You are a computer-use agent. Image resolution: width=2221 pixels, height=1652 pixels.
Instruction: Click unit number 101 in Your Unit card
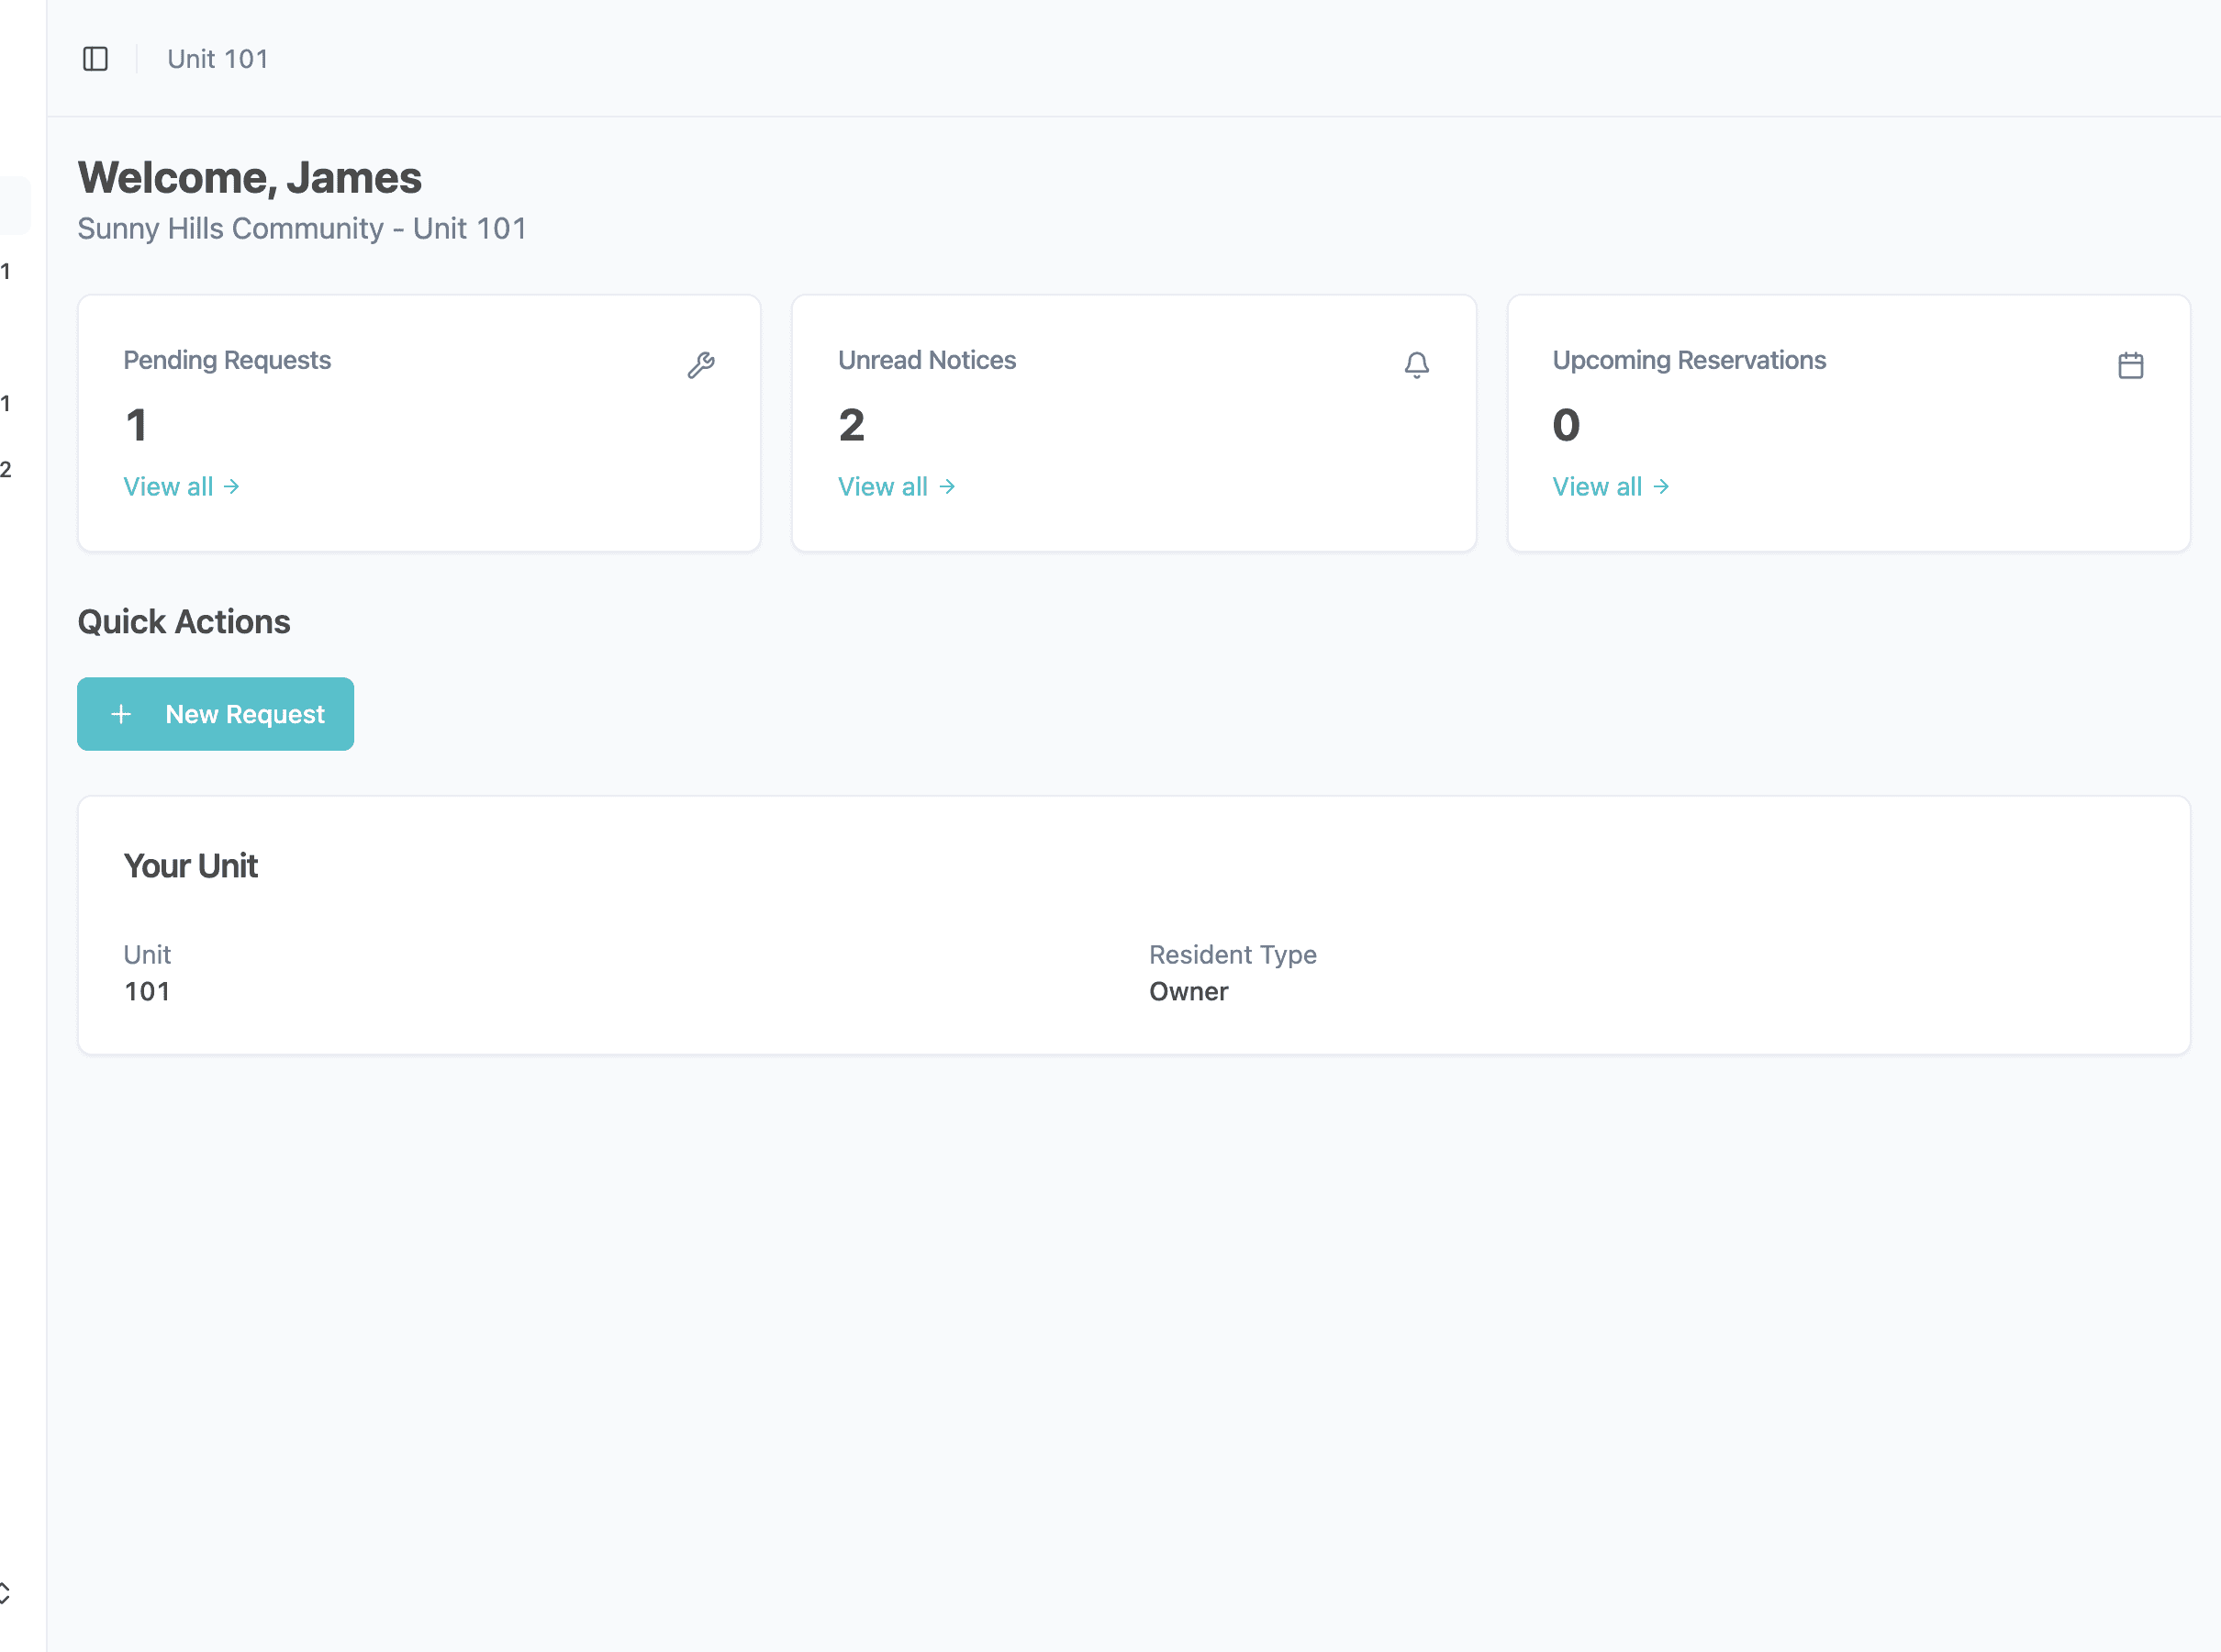(147, 991)
